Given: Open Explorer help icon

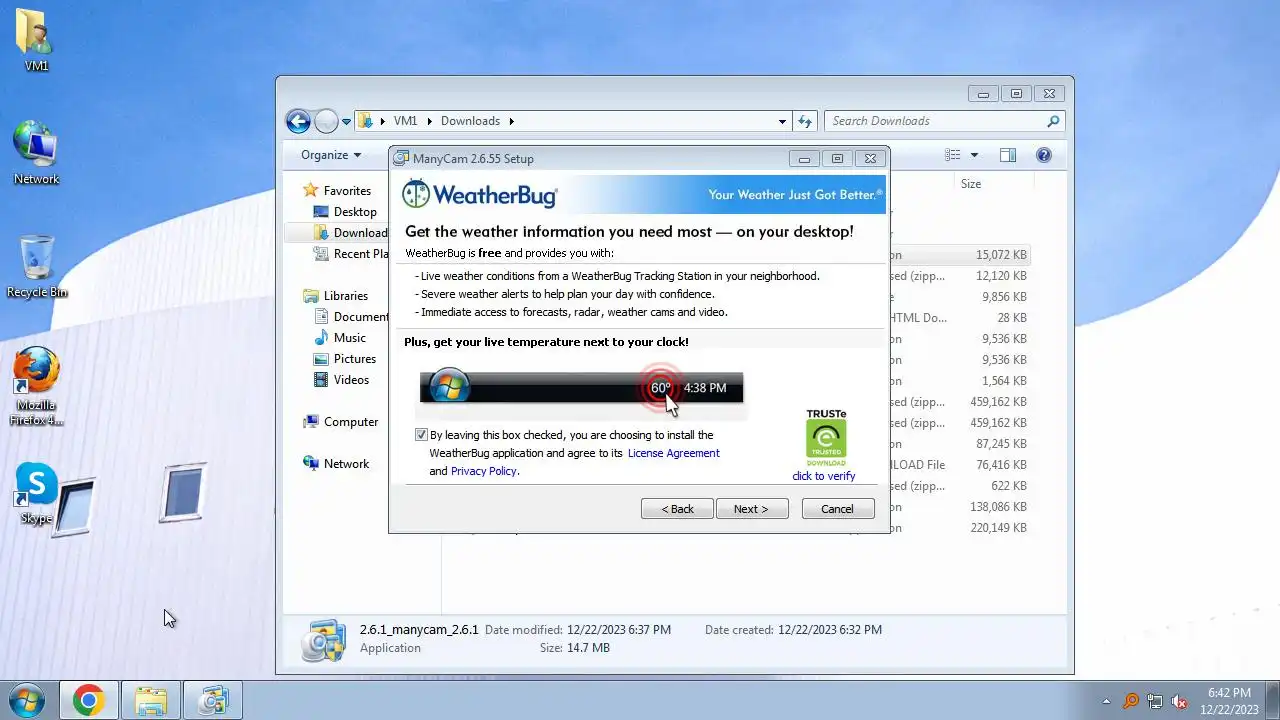Looking at the screenshot, I should tap(1044, 155).
